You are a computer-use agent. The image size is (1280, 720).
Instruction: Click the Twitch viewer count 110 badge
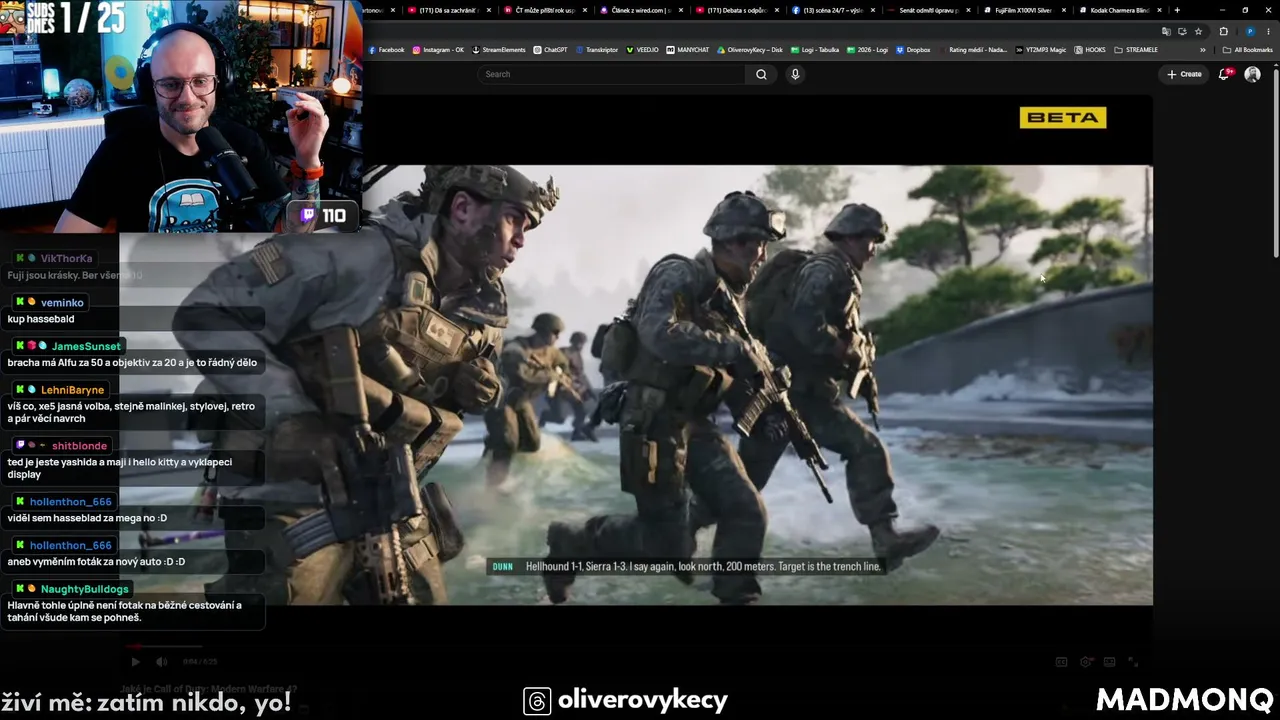[x=323, y=215]
